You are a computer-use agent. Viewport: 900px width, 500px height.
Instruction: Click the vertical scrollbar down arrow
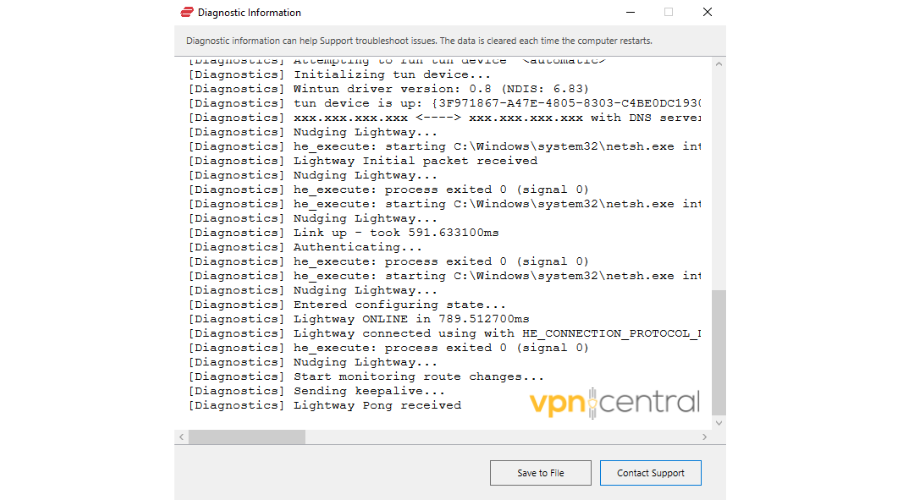(x=718, y=423)
